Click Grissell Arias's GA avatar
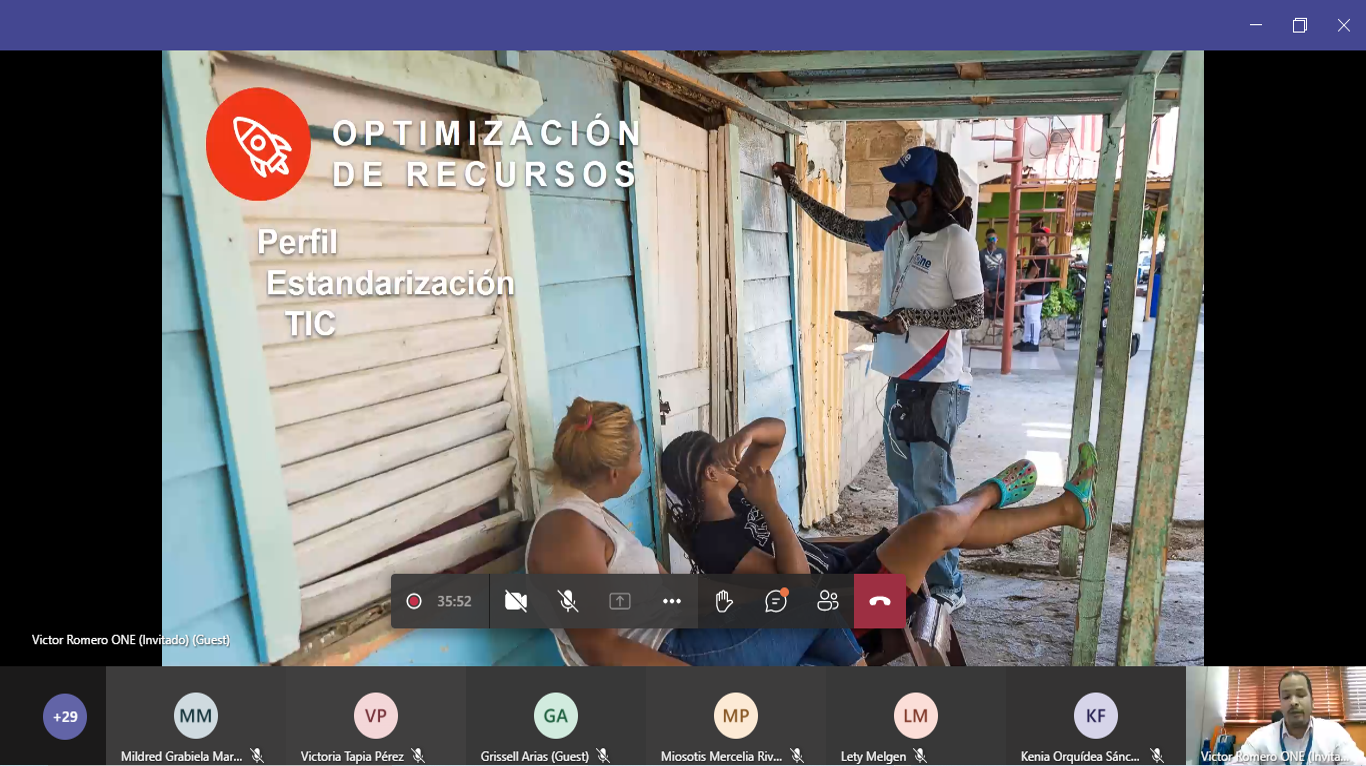 (x=556, y=716)
